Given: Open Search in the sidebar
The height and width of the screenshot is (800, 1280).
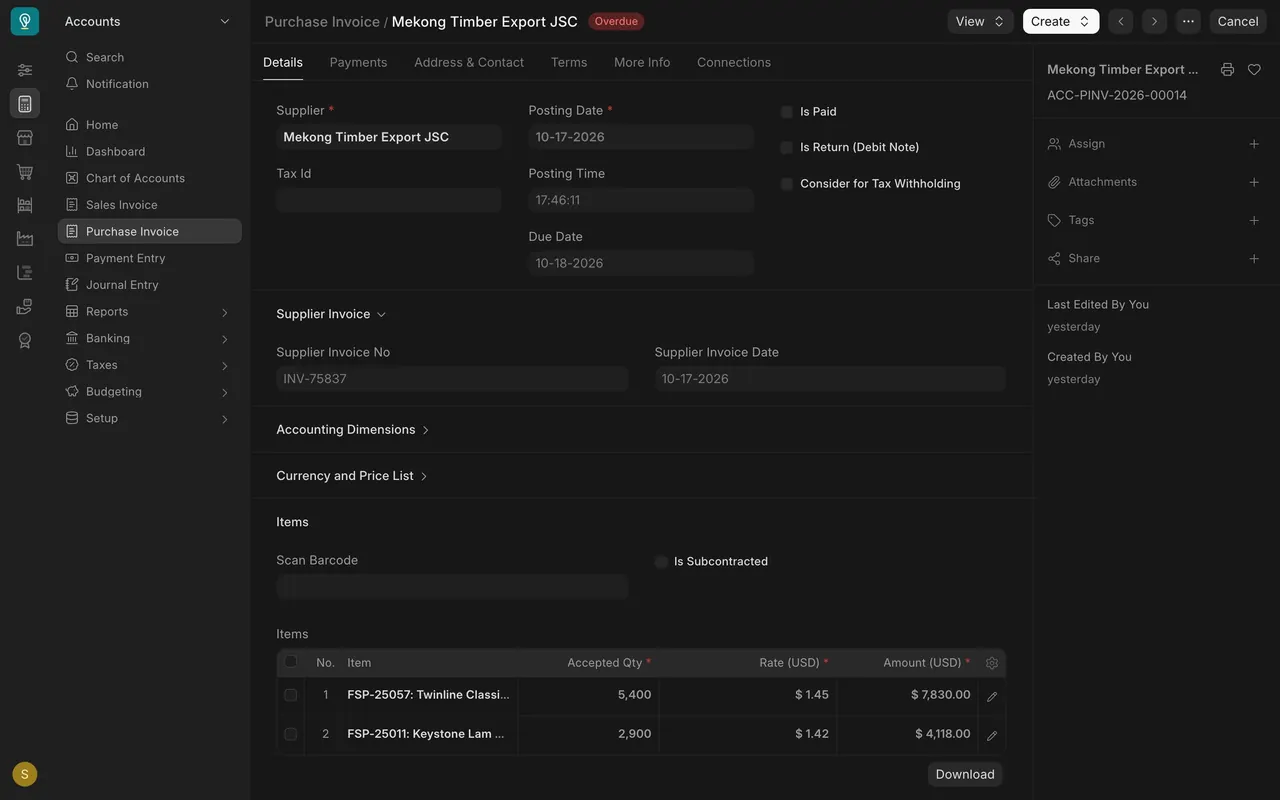Looking at the screenshot, I should pyautogui.click(x=150, y=57).
